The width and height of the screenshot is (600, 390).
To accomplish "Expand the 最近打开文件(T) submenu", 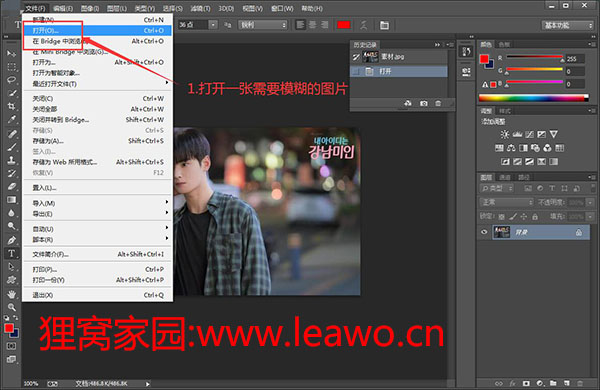I will coord(98,83).
